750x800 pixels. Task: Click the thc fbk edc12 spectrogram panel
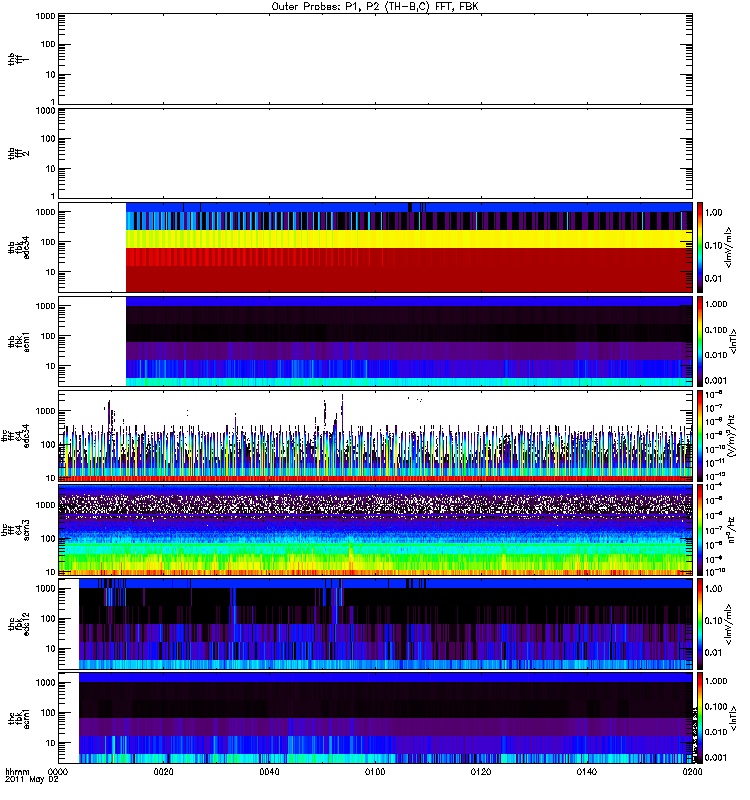pos(376,624)
